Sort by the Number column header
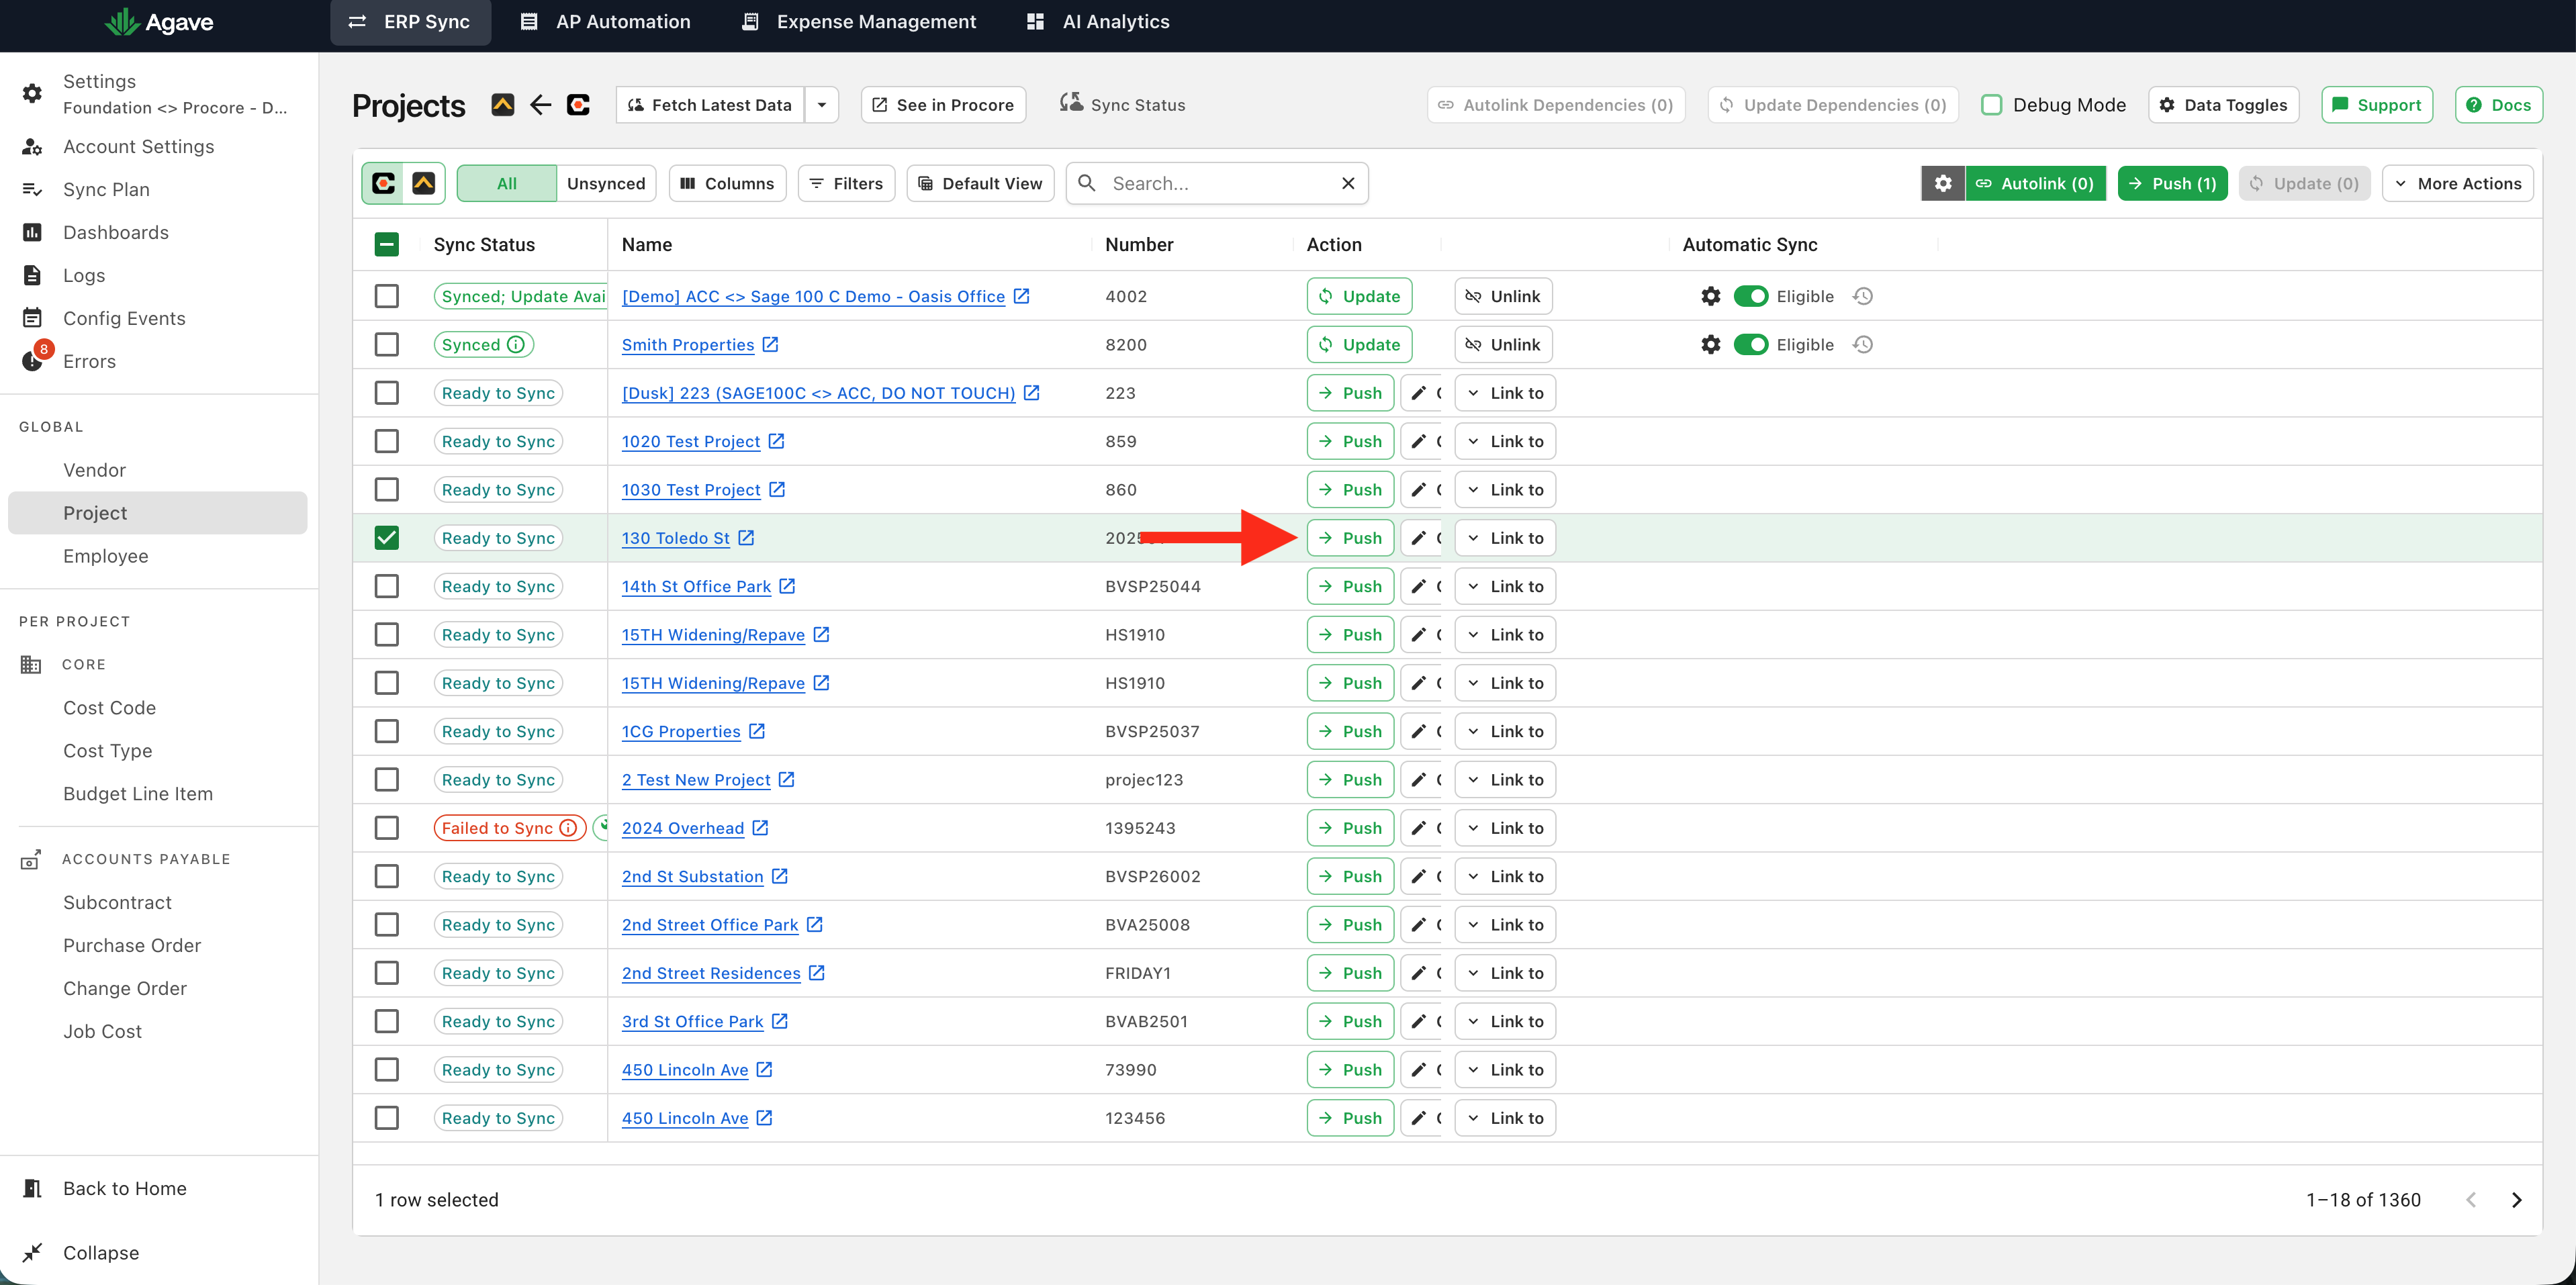 pos(1139,244)
